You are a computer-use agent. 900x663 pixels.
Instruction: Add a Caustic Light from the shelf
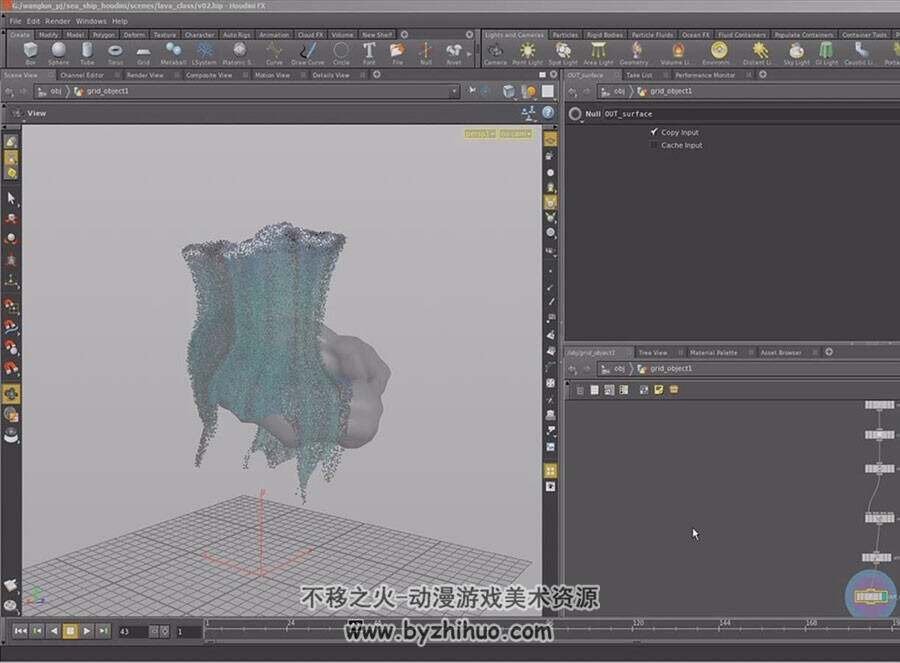(860, 53)
